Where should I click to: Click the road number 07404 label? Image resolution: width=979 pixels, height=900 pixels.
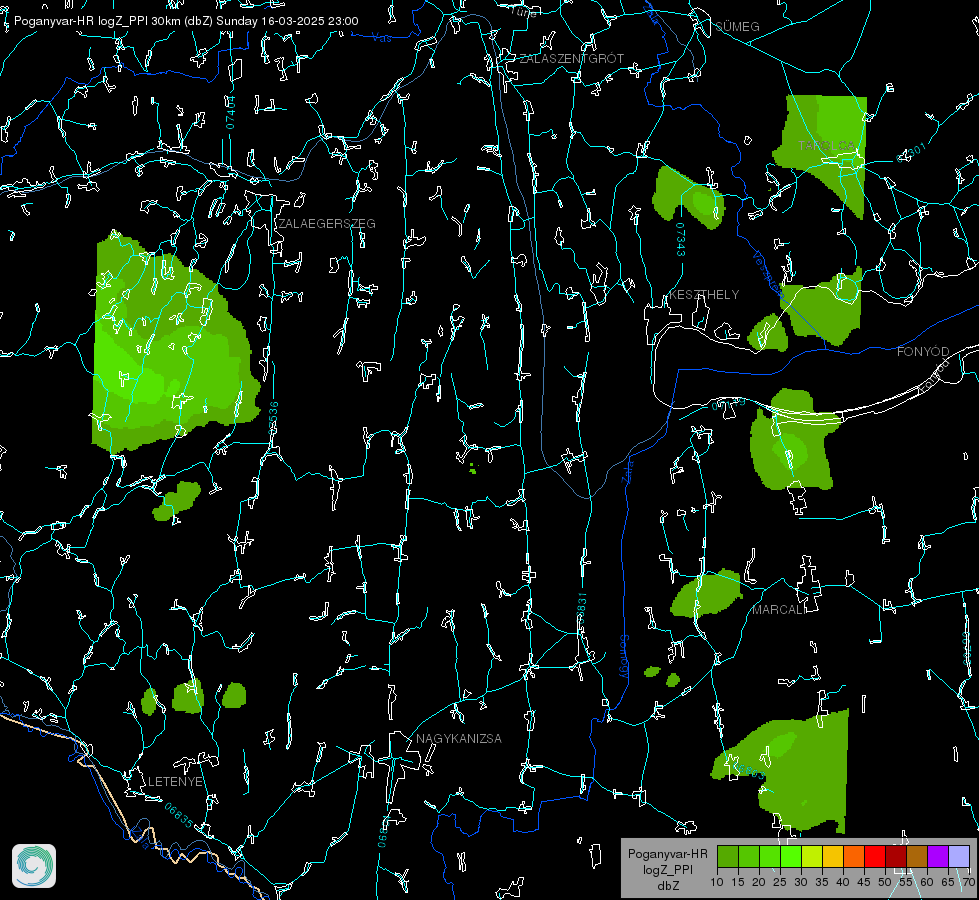(x=230, y=113)
